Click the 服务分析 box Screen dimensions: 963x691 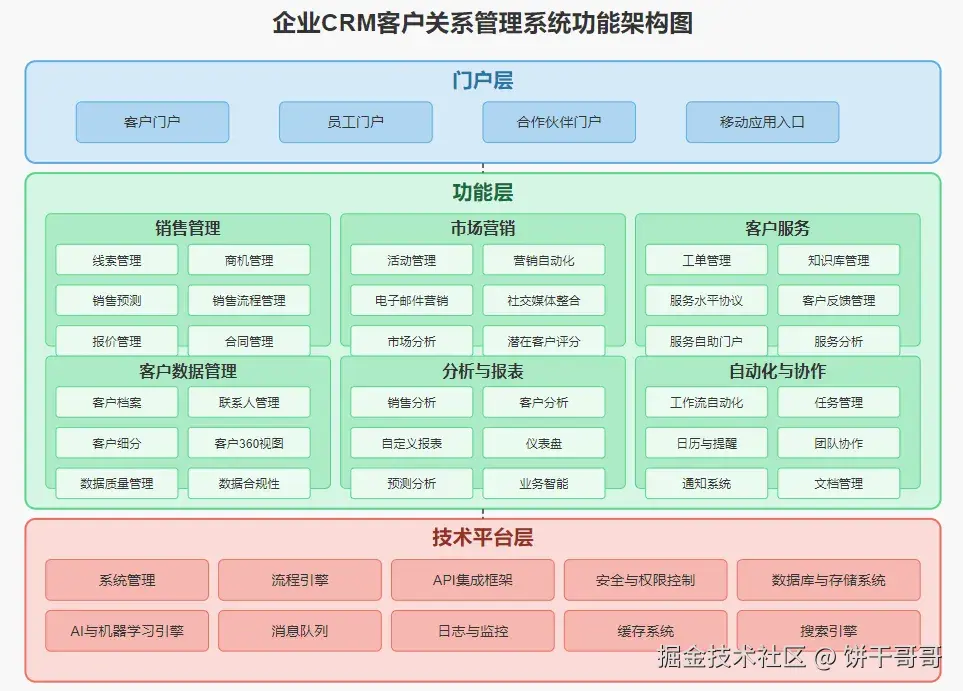tap(838, 341)
